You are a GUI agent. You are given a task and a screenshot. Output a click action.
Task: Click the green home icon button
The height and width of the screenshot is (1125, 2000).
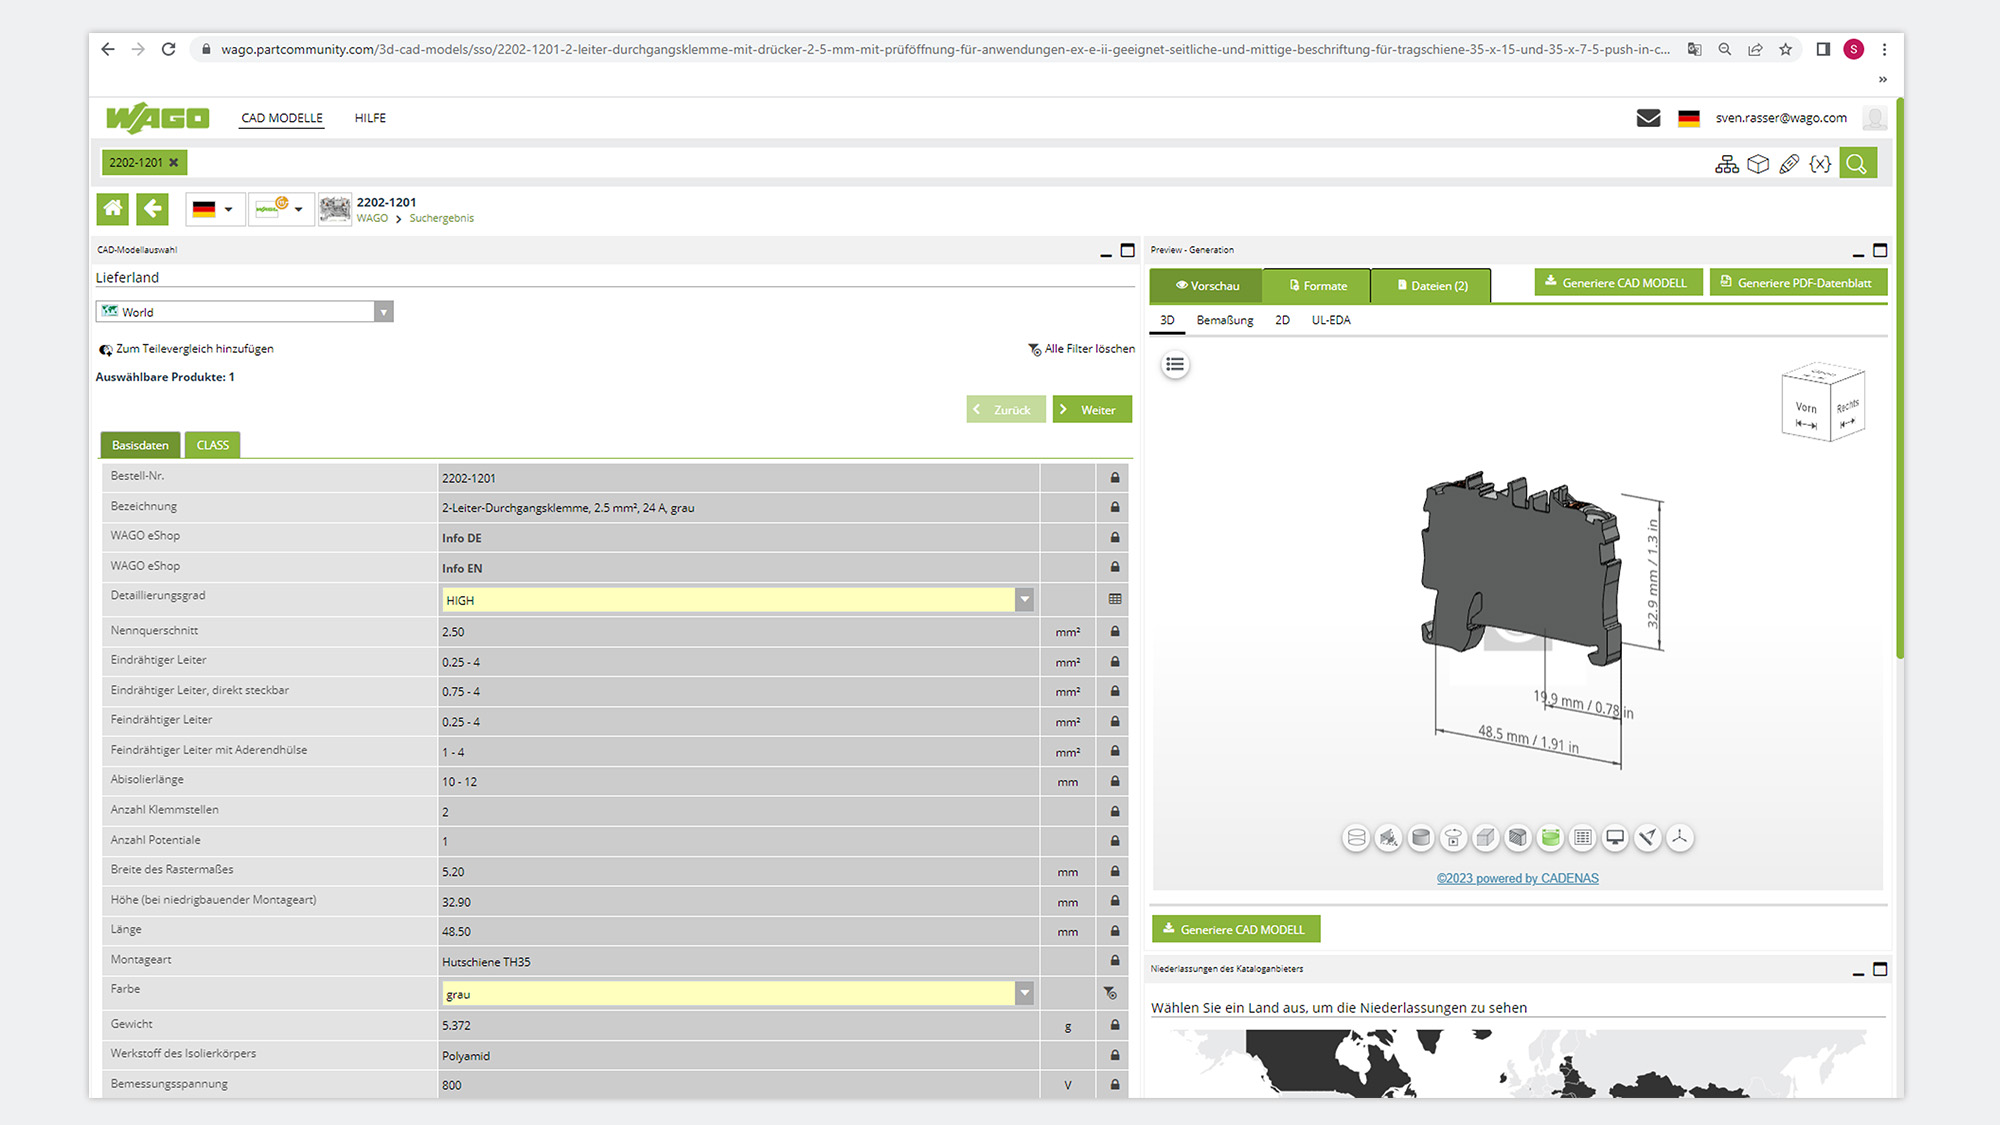113,208
